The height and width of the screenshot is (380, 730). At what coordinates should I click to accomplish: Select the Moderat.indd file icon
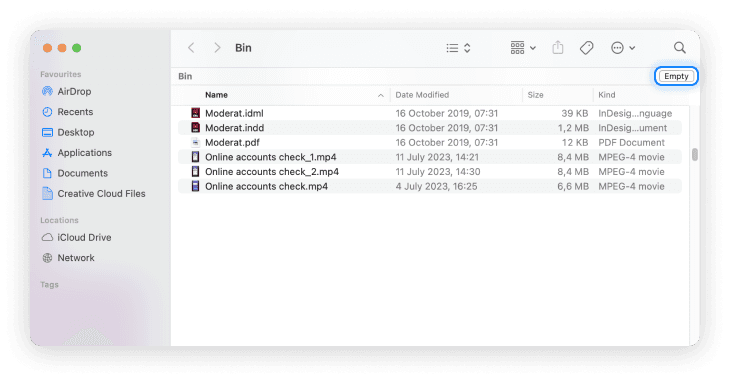(196, 128)
